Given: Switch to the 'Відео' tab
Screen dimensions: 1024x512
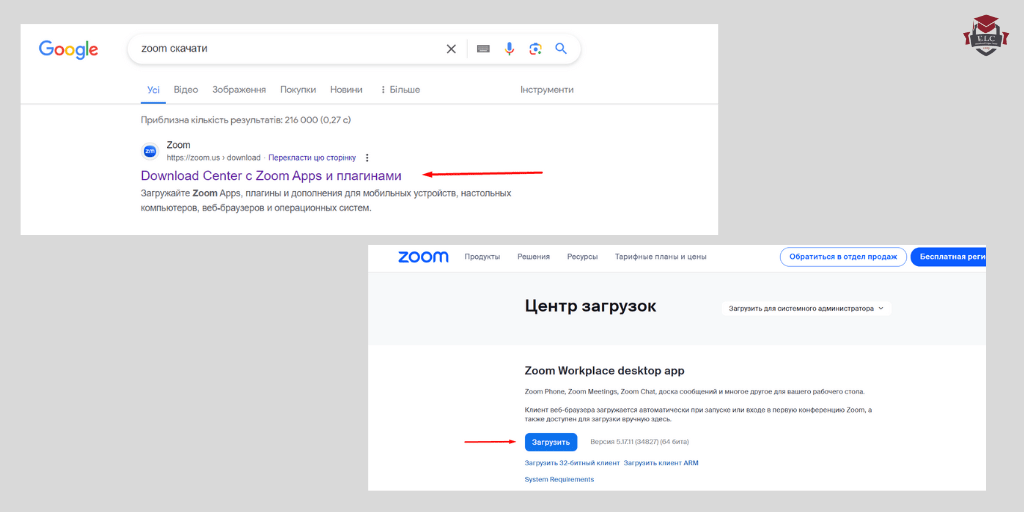Looking at the screenshot, I should [186, 89].
